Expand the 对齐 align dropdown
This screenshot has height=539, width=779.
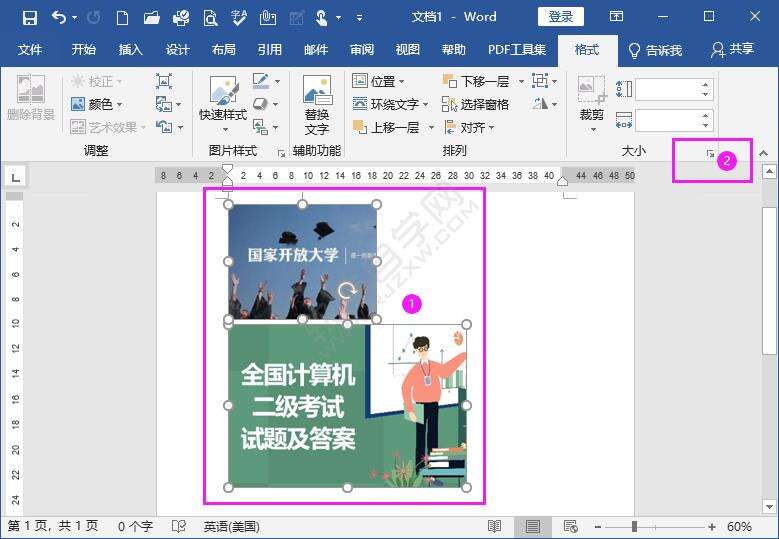[491, 128]
